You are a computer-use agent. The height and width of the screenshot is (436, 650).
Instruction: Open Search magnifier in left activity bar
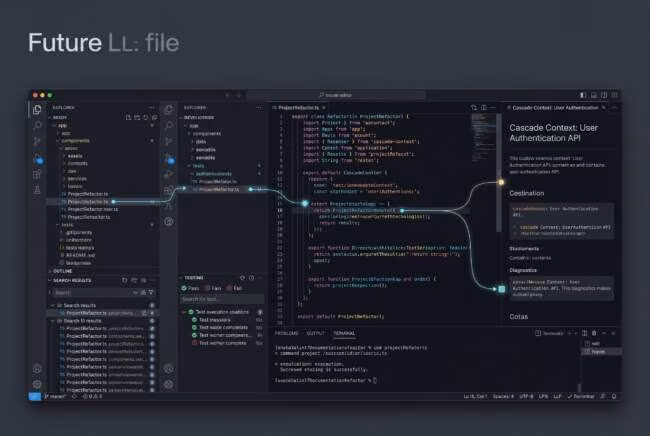[x=37, y=125]
